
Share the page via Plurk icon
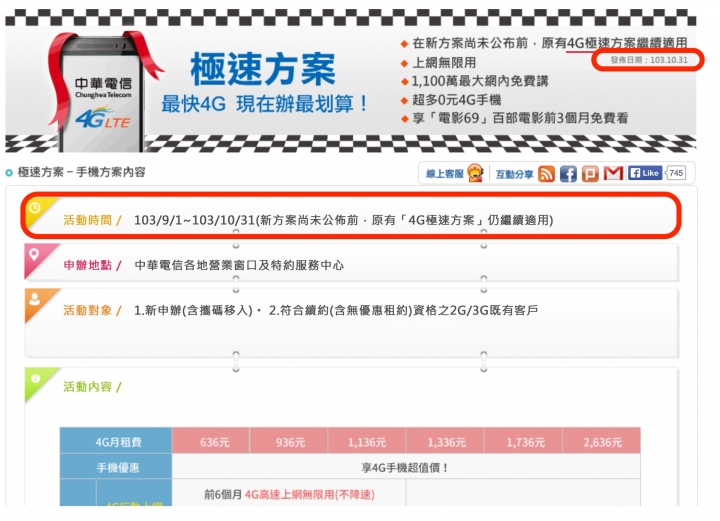pos(590,174)
